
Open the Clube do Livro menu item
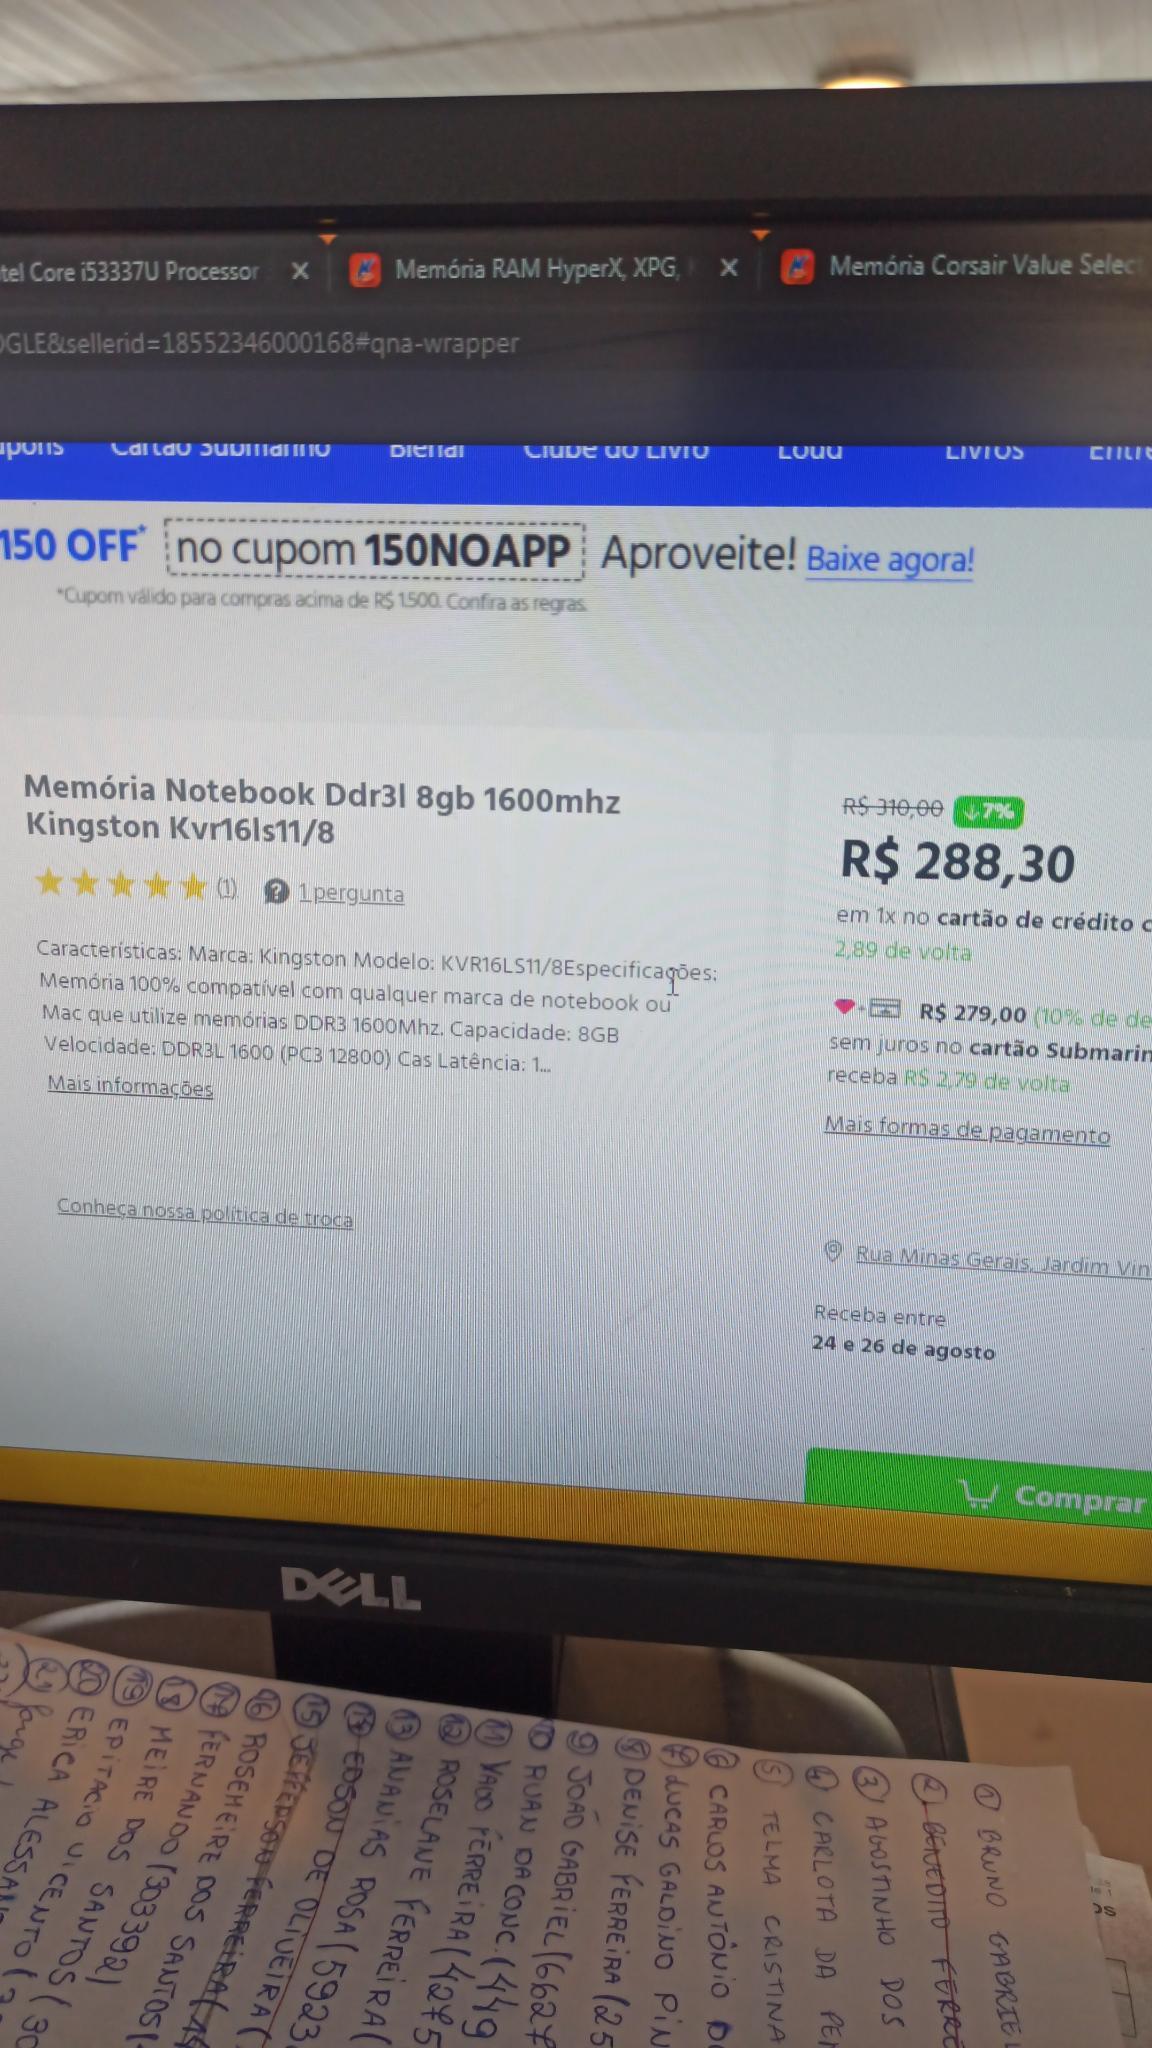[616, 450]
